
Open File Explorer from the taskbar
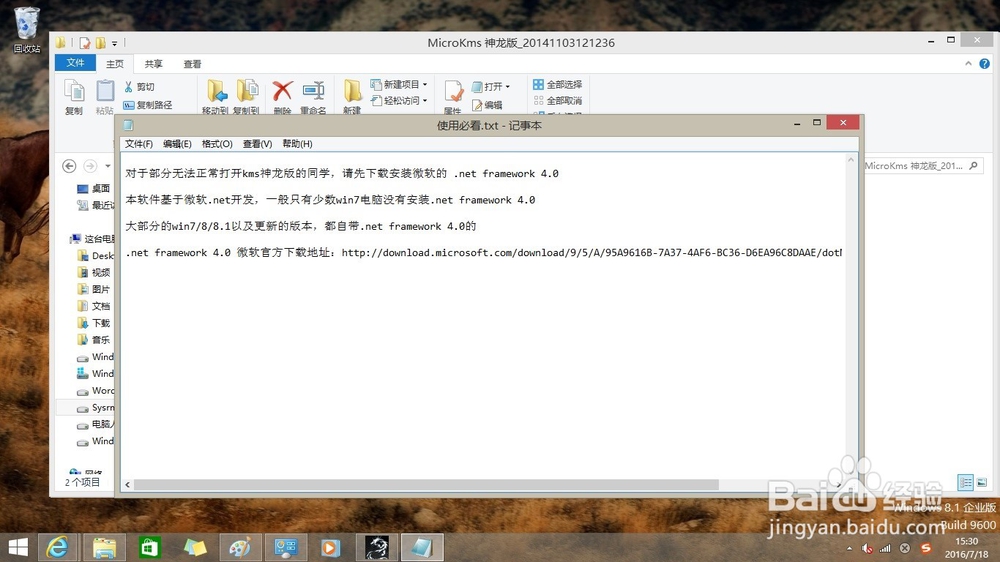point(104,547)
